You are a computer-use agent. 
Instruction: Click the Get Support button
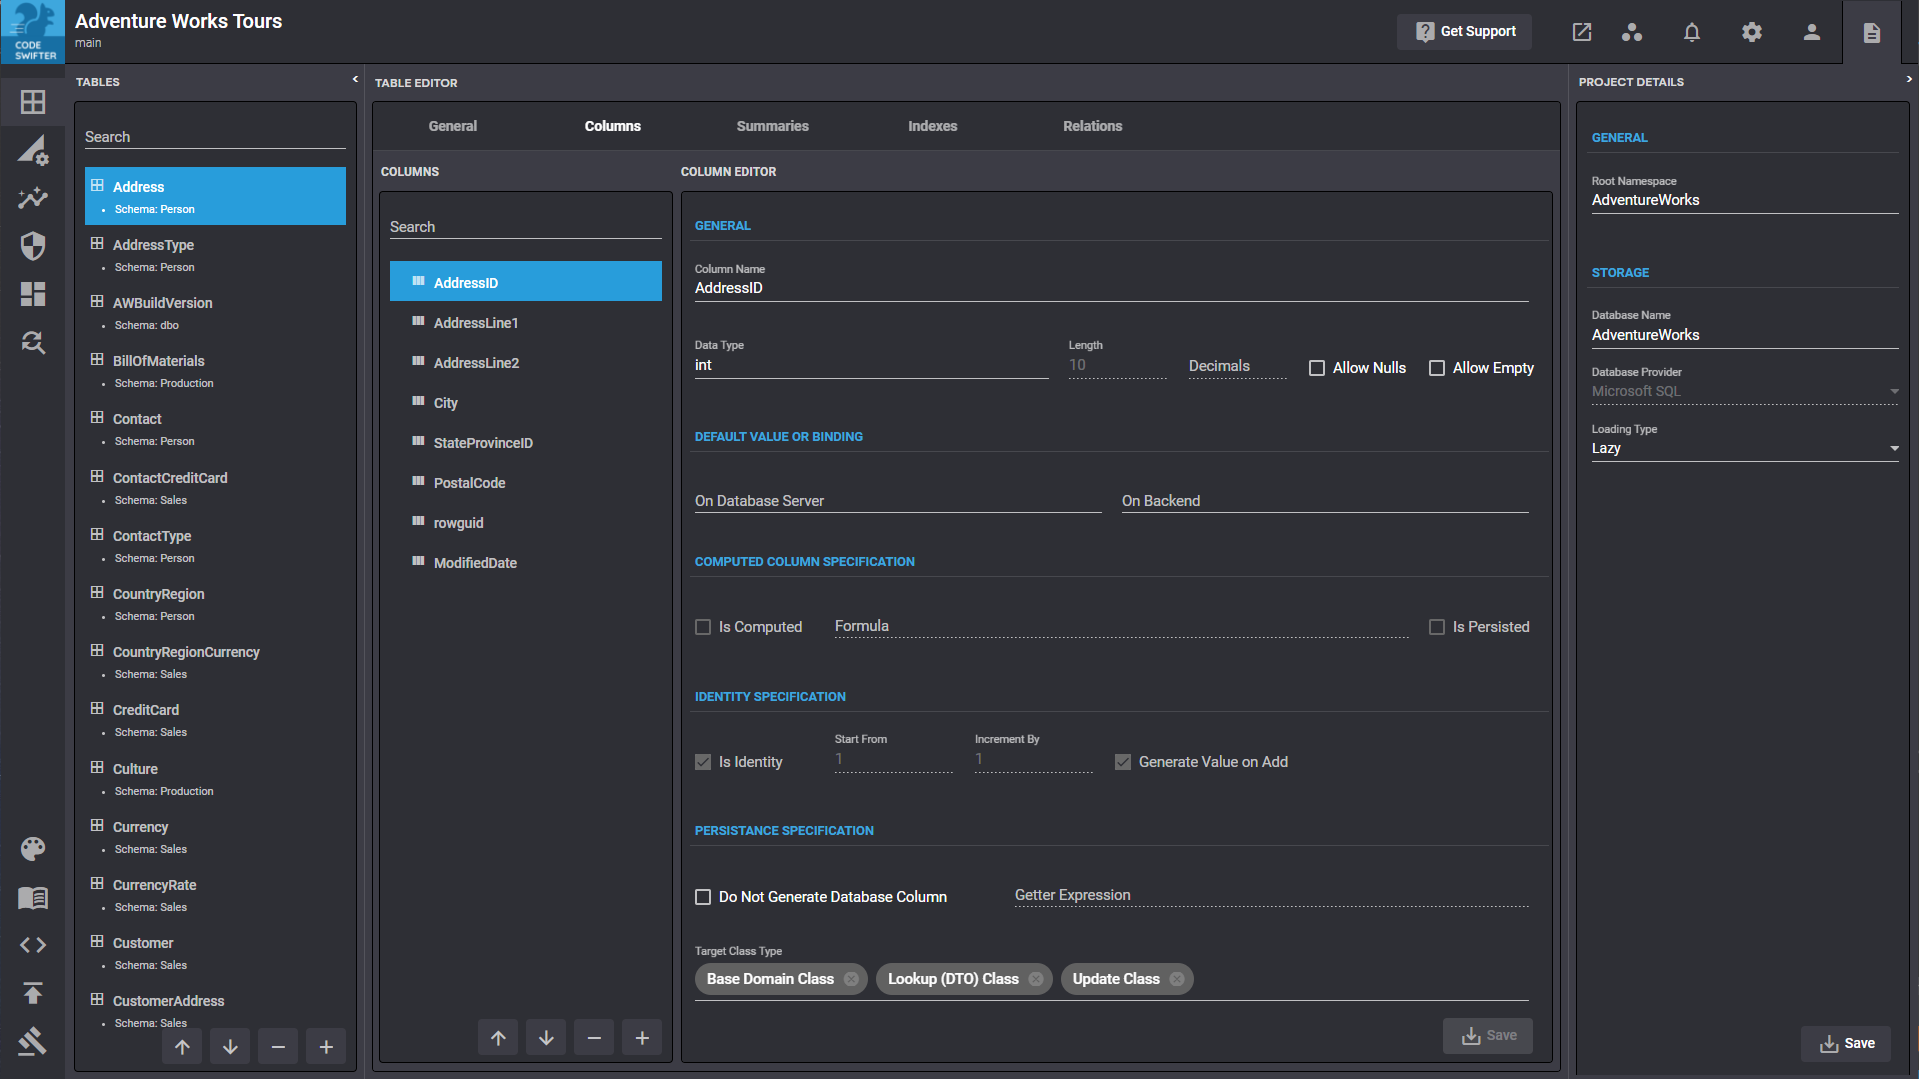[x=1464, y=31]
